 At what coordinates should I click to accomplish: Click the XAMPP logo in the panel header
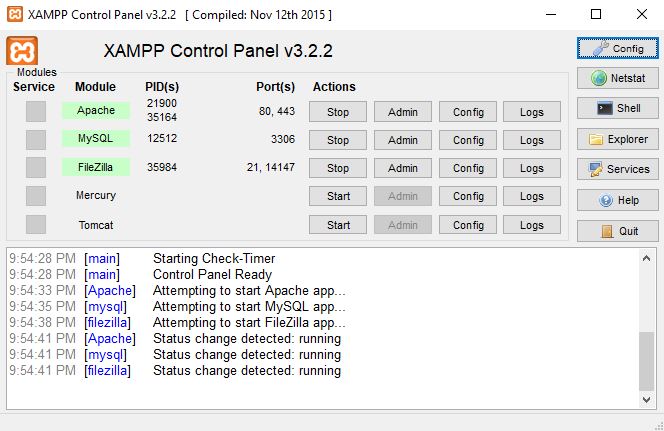click(x=22, y=51)
